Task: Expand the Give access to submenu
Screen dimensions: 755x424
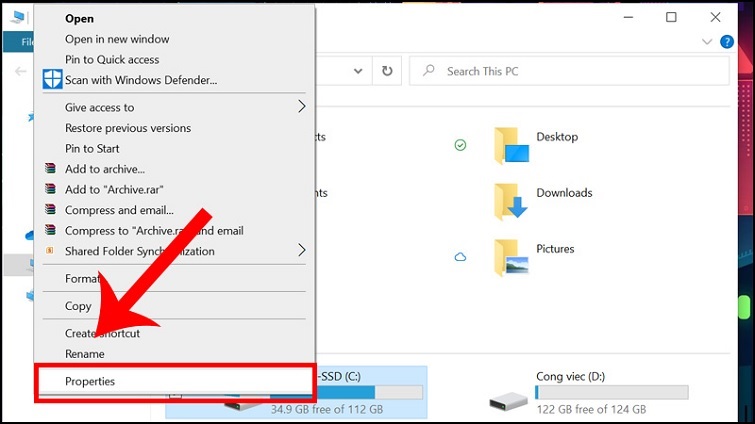Action: [x=301, y=107]
